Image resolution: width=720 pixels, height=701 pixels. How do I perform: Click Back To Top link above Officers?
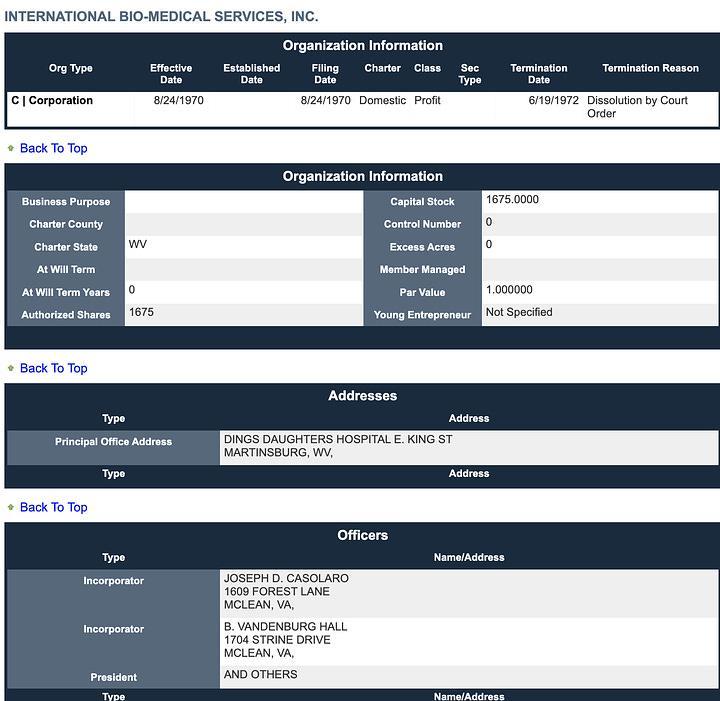tap(53, 507)
